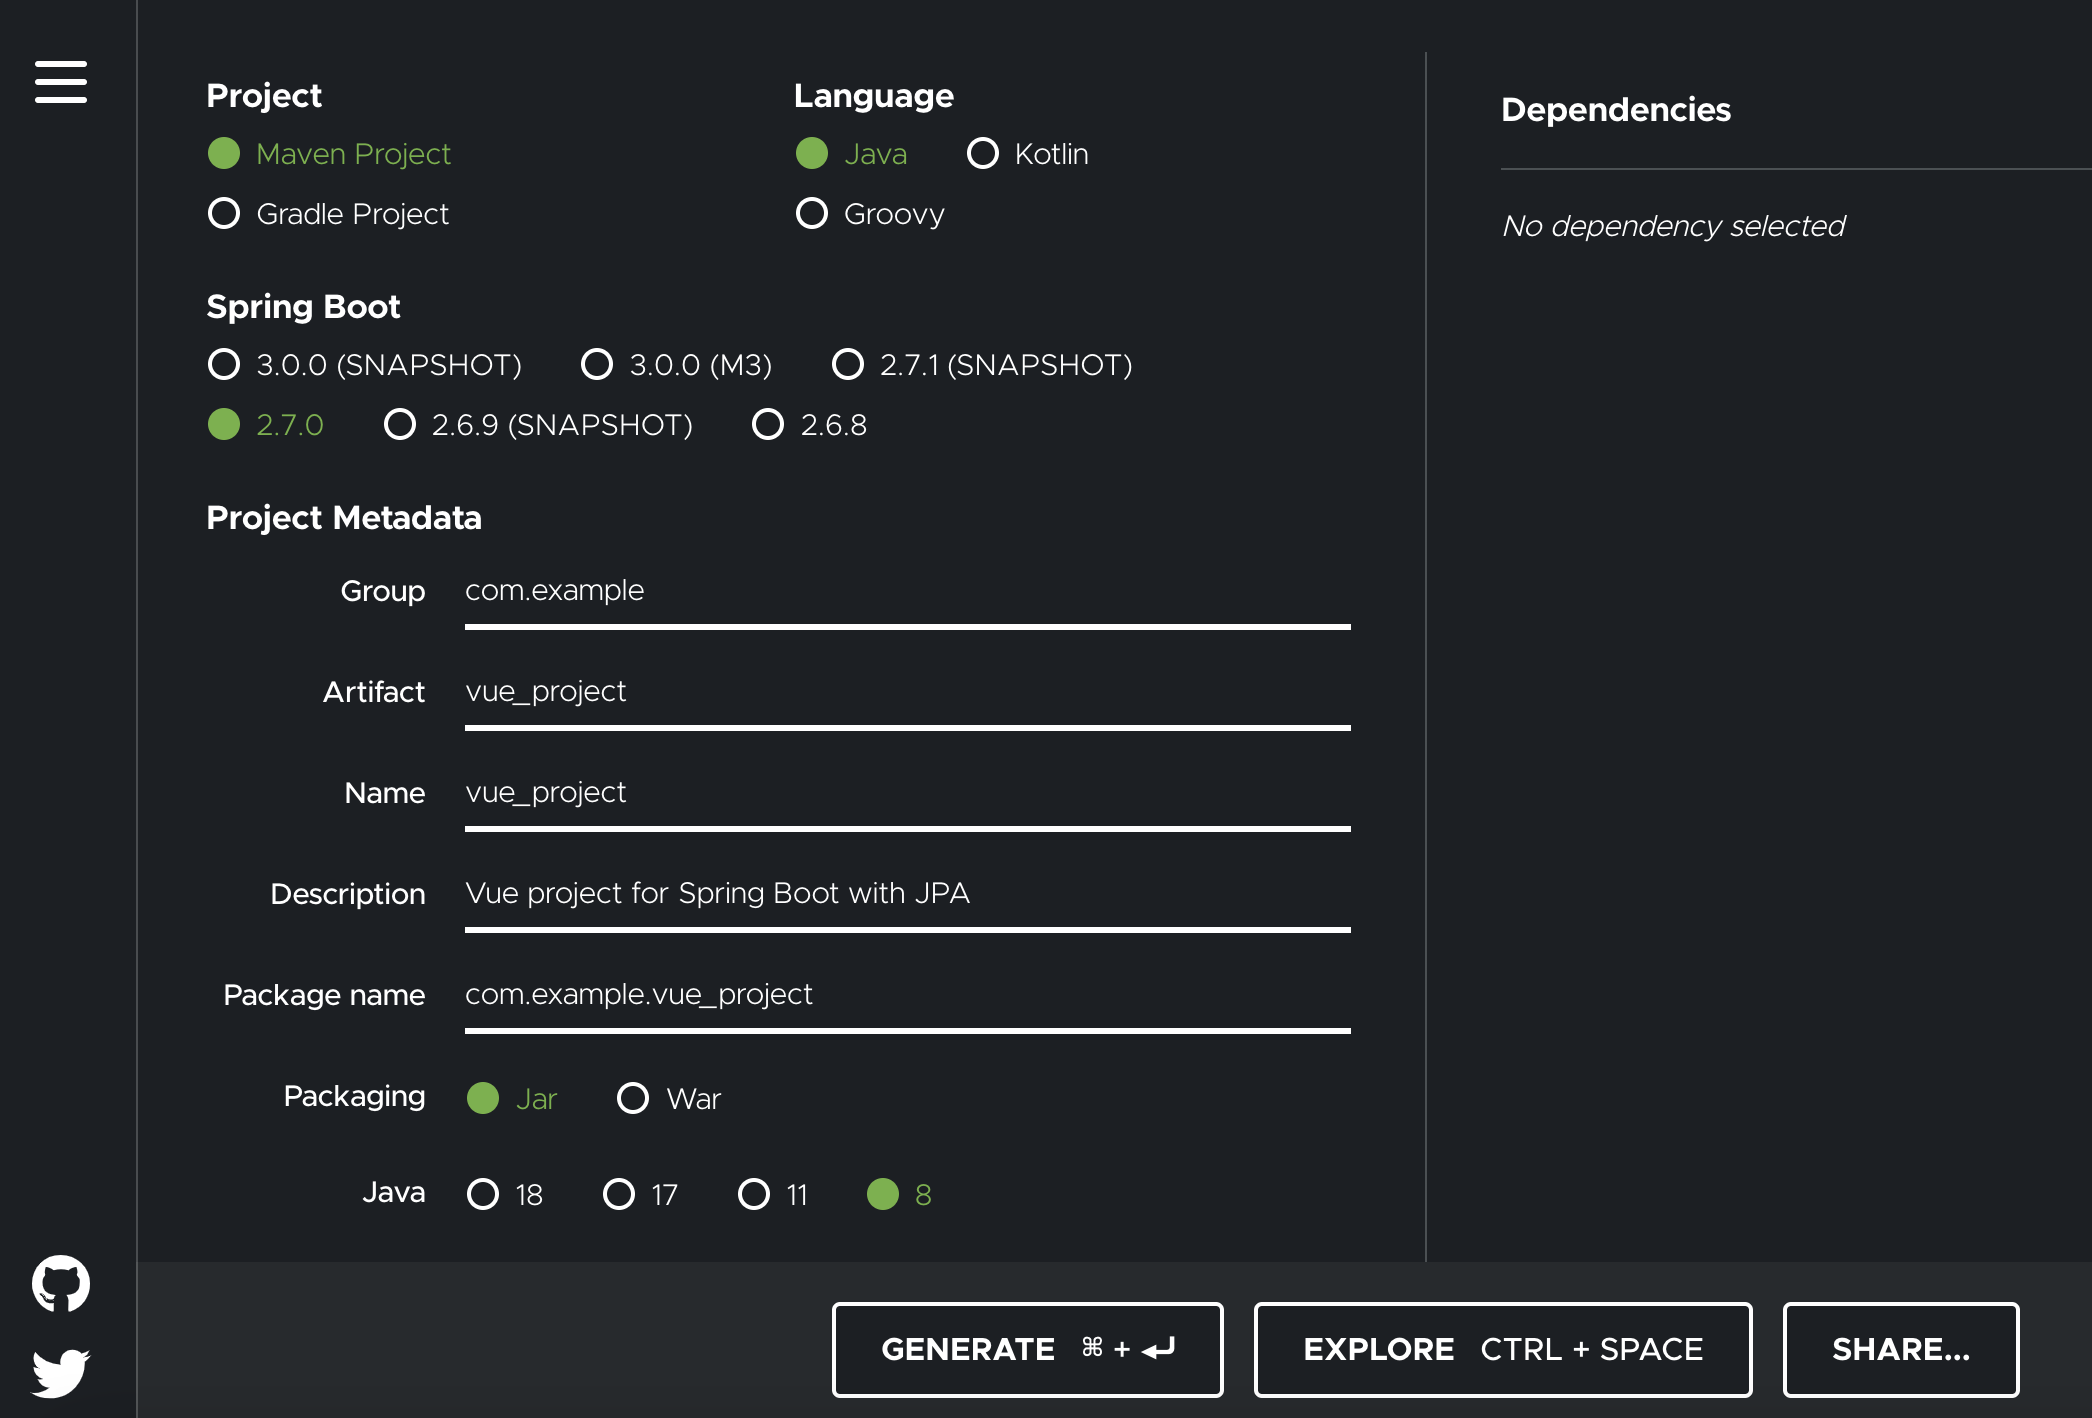Select Maven Project option
This screenshot has height=1418, width=2092.
tap(329, 154)
